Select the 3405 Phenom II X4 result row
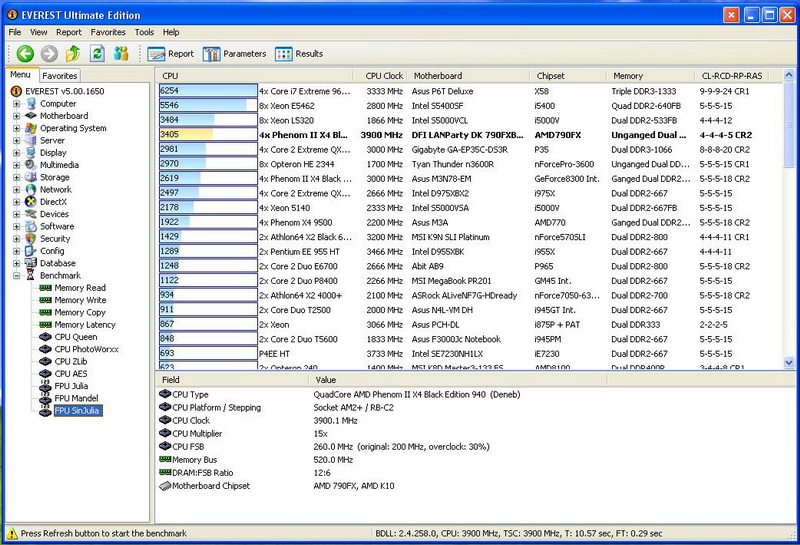The image size is (800, 545). (469, 135)
